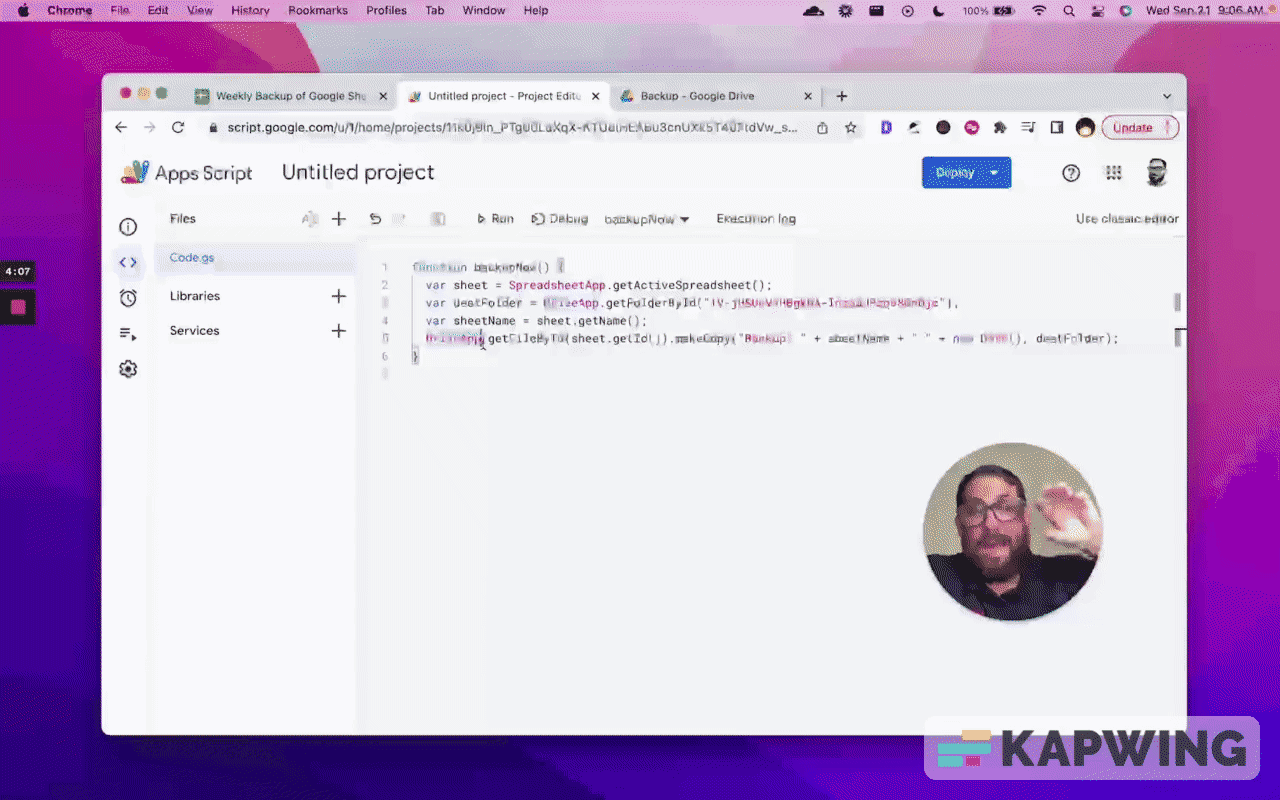Viewport: 1280px width, 800px height.
Task: Open the Chrome Extensions puzzle icon
Action: (x=999, y=128)
